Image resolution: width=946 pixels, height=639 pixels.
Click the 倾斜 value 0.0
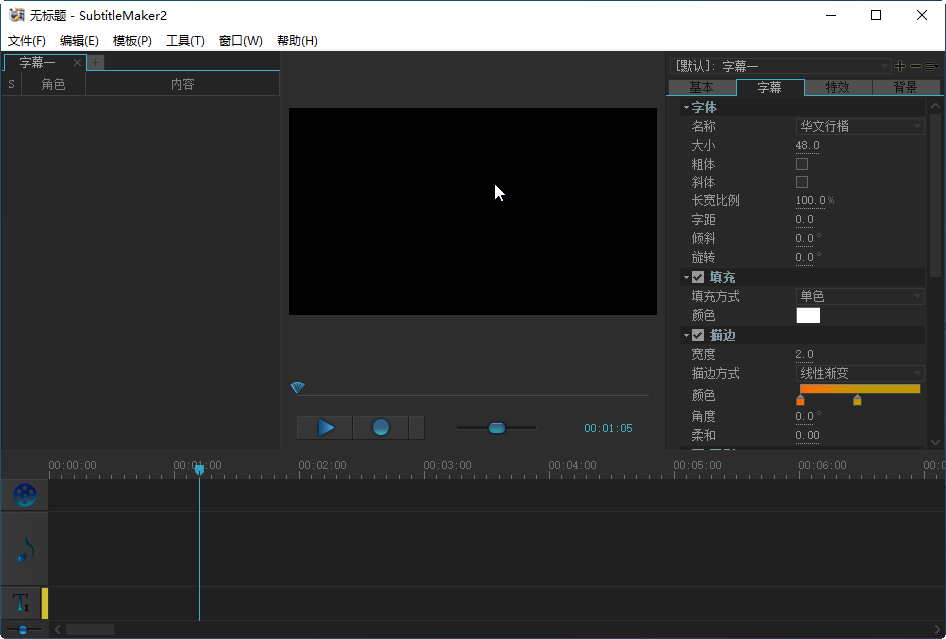click(x=804, y=238)
